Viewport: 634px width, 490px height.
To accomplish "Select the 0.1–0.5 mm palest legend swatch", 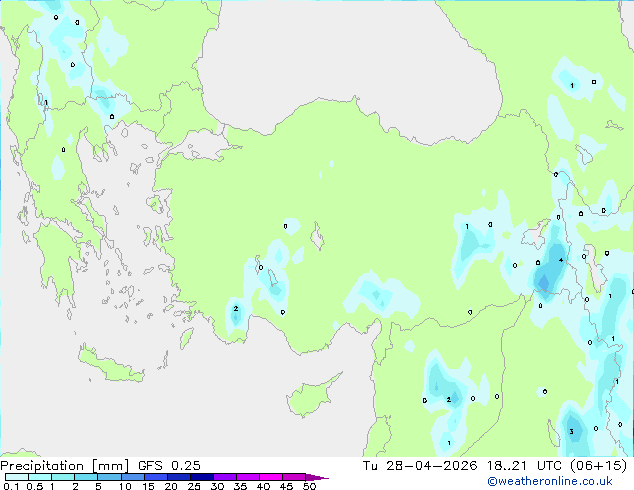I will [17, 477].
